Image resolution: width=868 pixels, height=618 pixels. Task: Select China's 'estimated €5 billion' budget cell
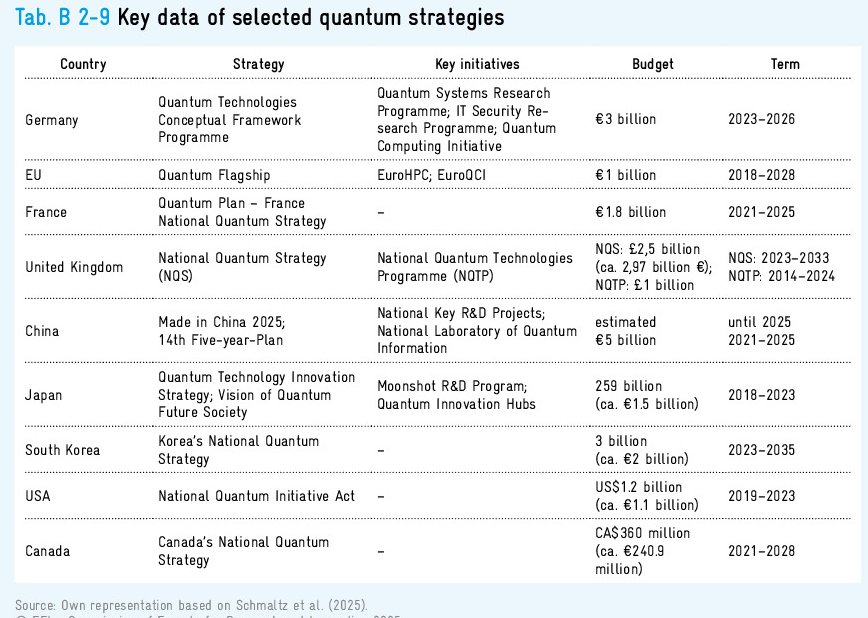click(627, 331)
